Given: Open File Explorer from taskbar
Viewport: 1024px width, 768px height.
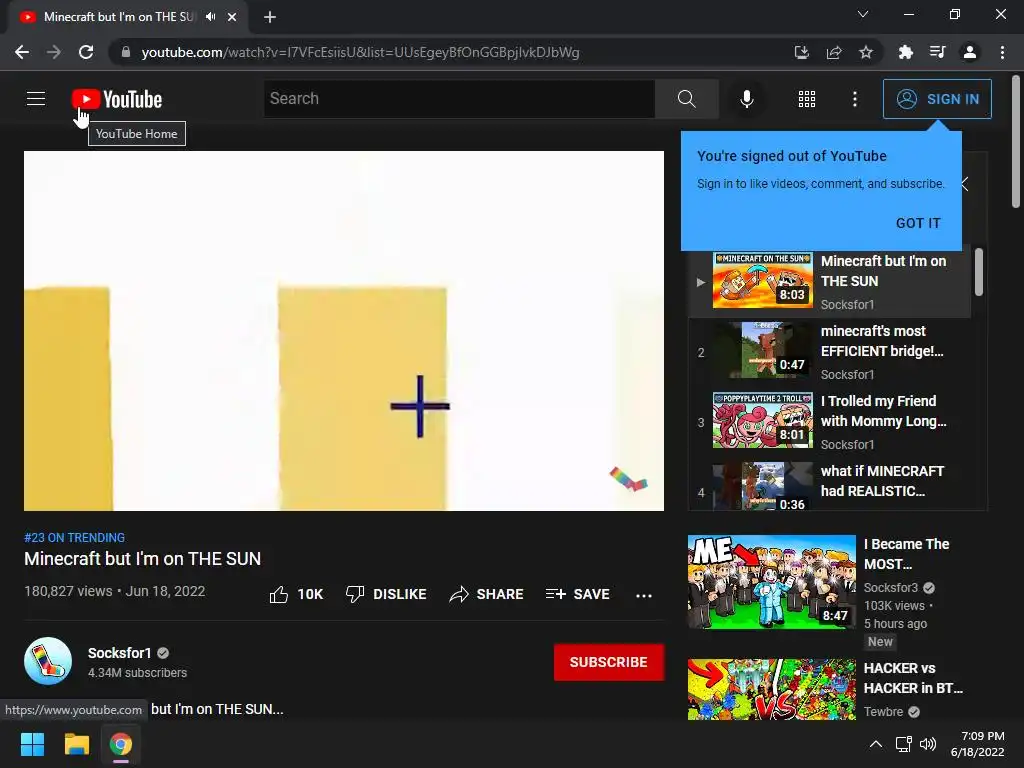Looking at the screenshot, I should pos(76,744).
